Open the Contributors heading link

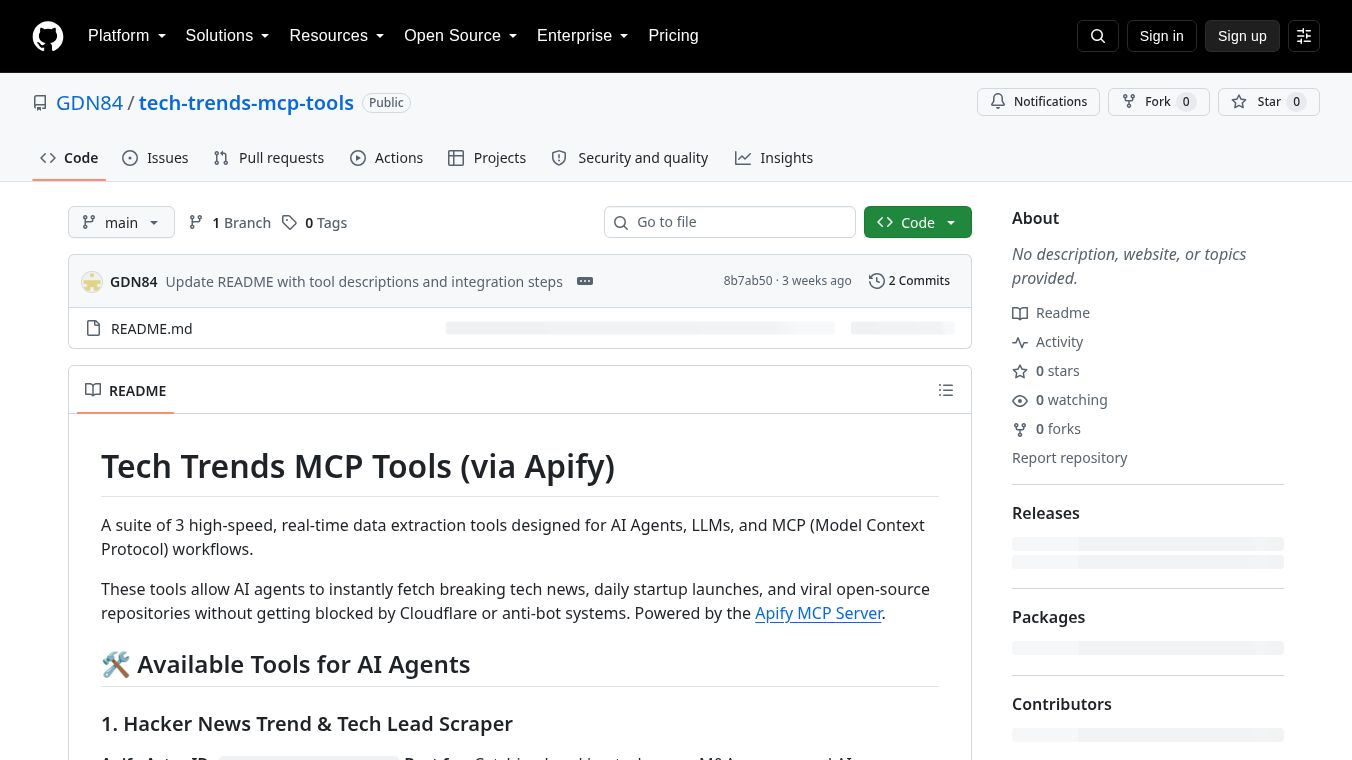[x=1062, y=704]
